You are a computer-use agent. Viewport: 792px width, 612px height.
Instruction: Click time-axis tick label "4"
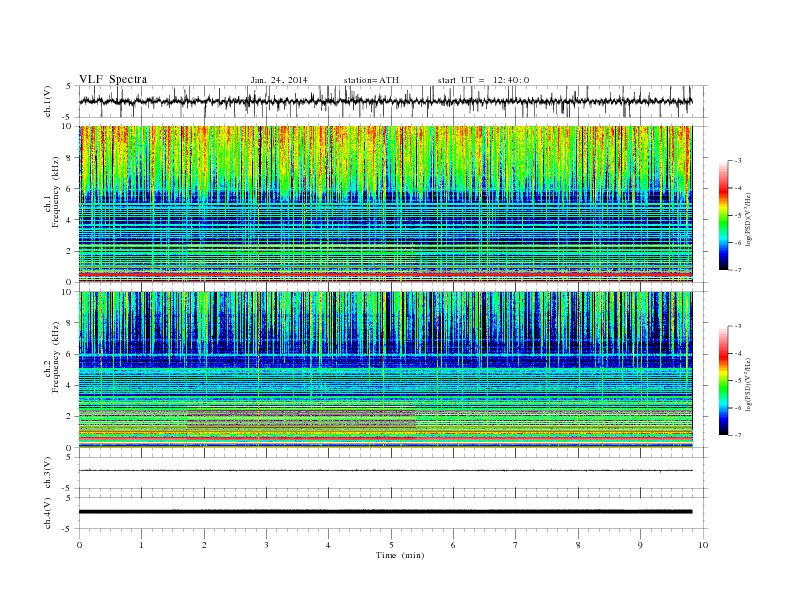328,545
